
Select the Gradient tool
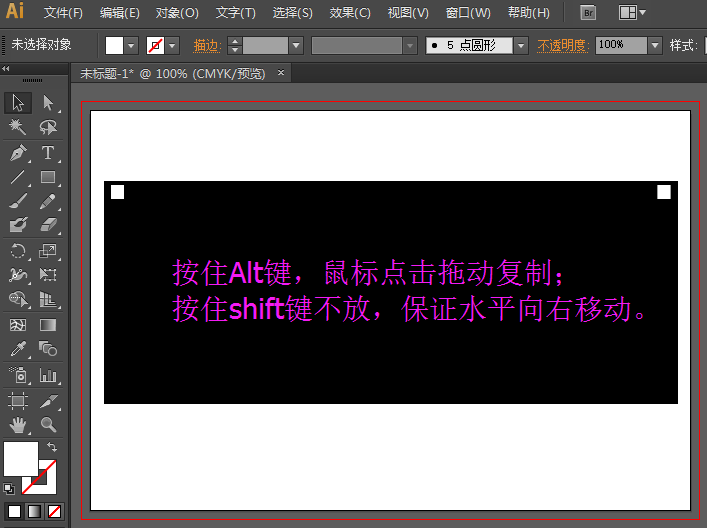(x=48, y=325)
